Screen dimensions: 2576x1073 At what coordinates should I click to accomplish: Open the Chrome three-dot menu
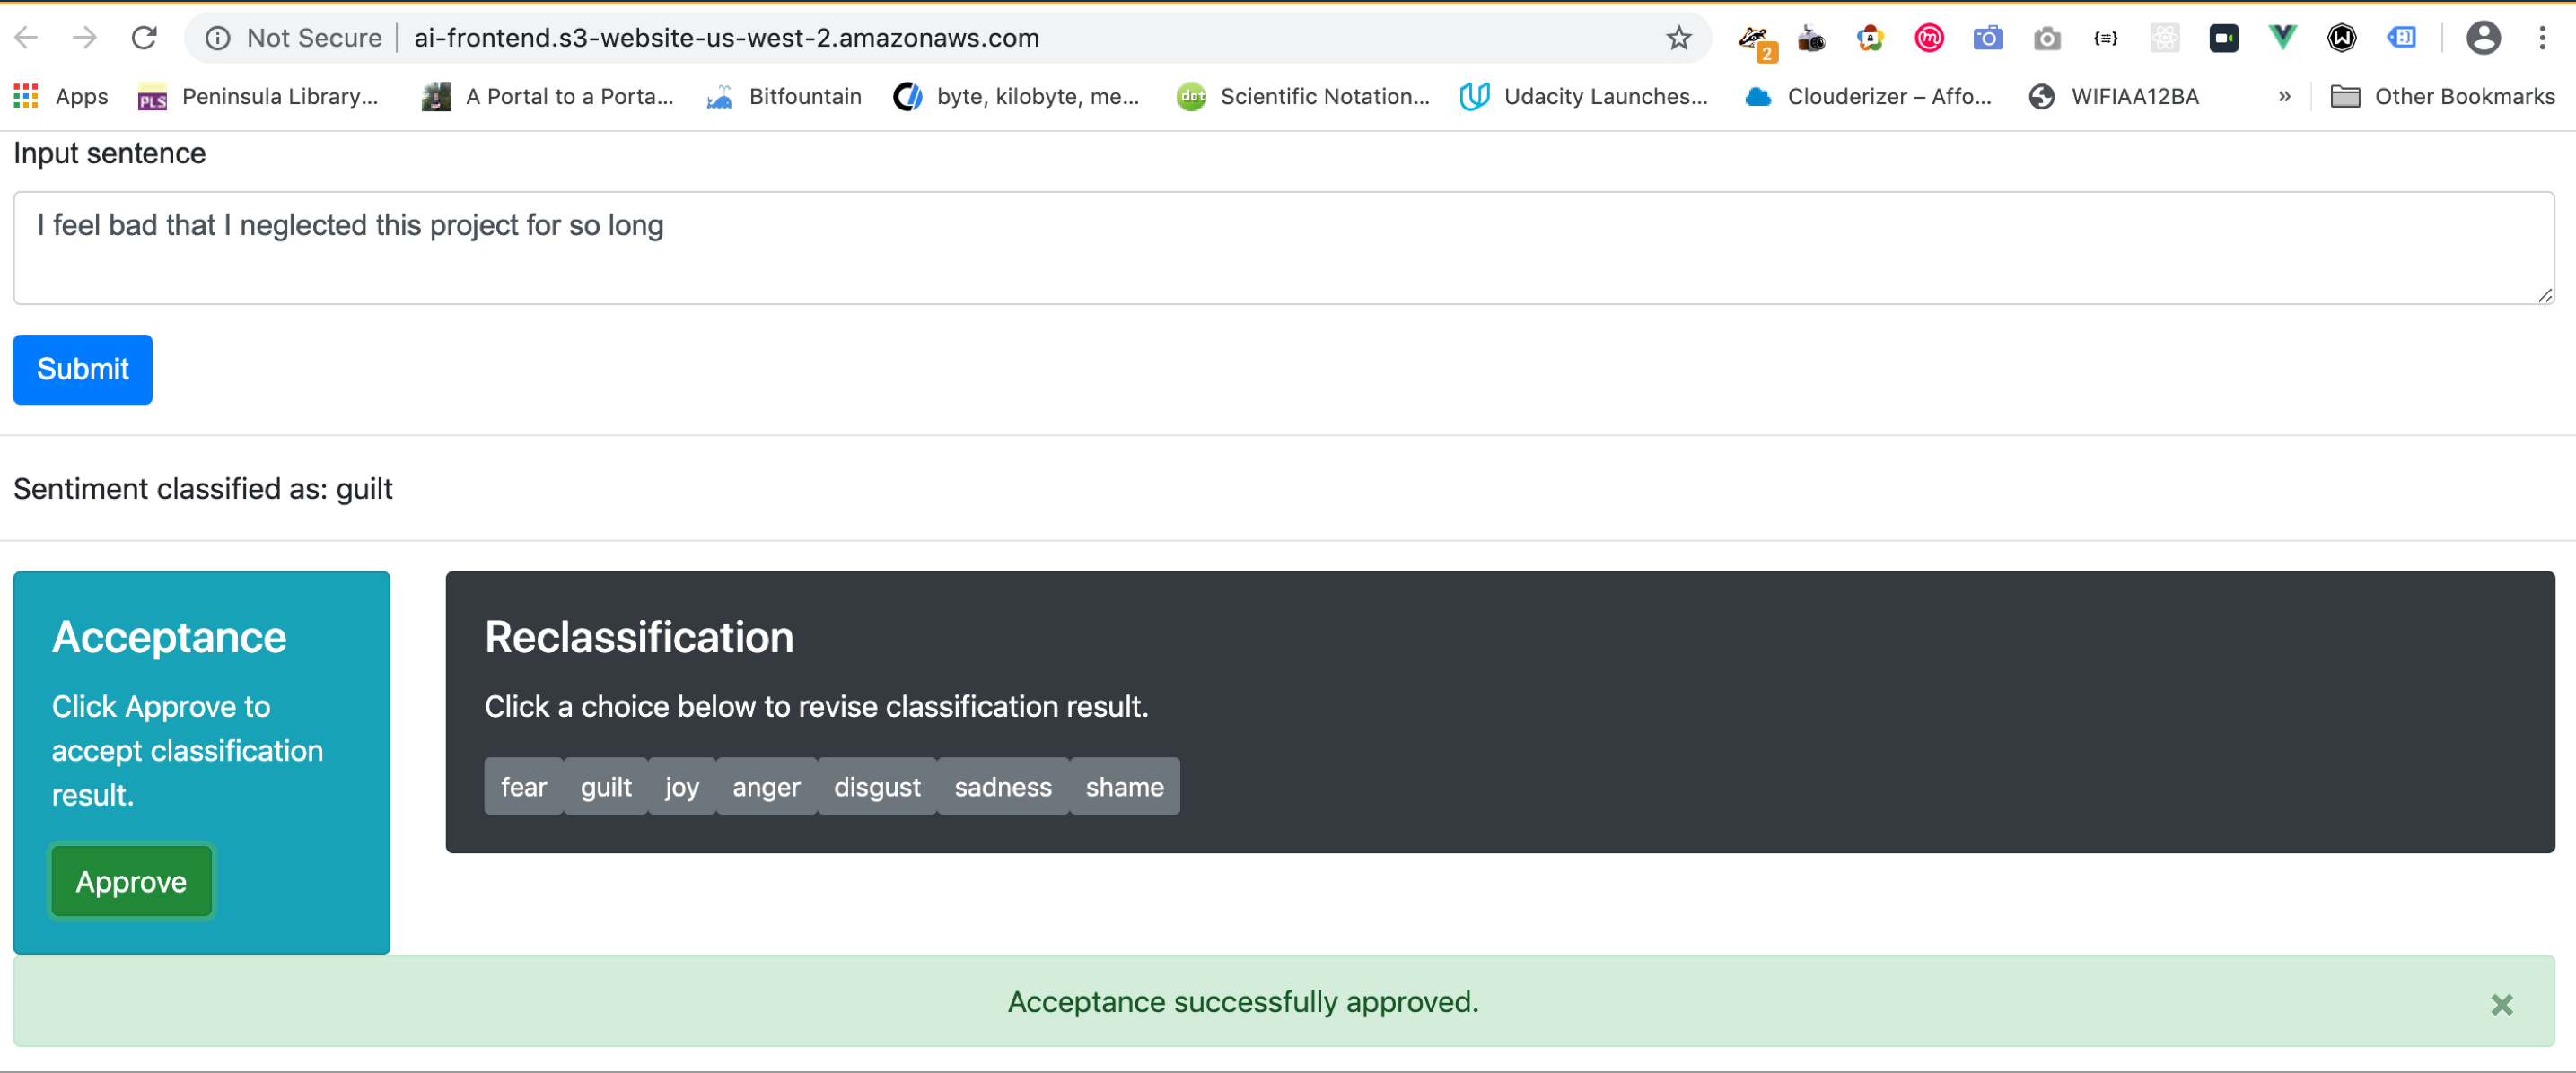[x=2542, y=38]
